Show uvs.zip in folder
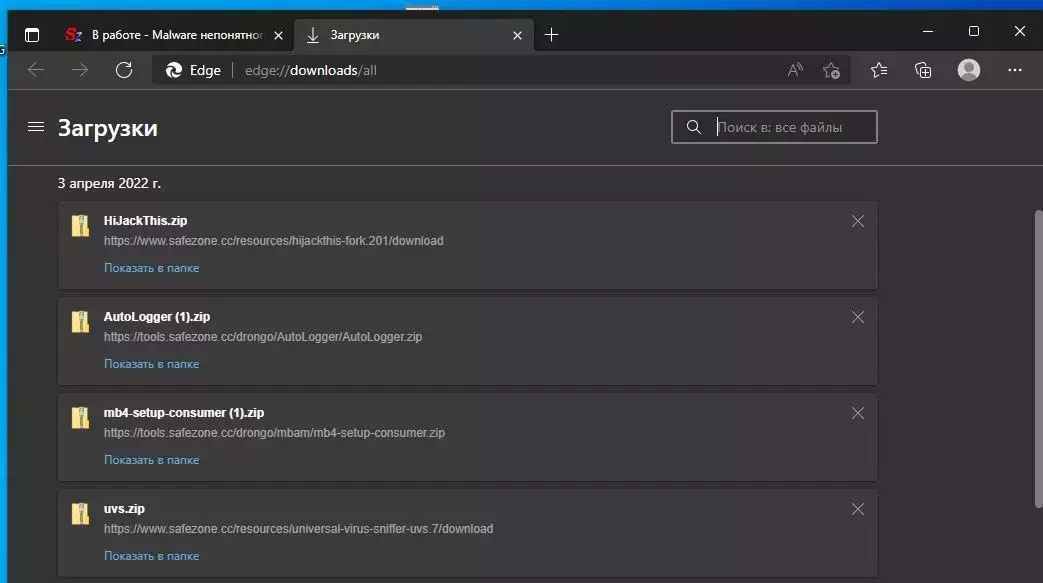1043x583 pixels. click(x=151, y=556)
